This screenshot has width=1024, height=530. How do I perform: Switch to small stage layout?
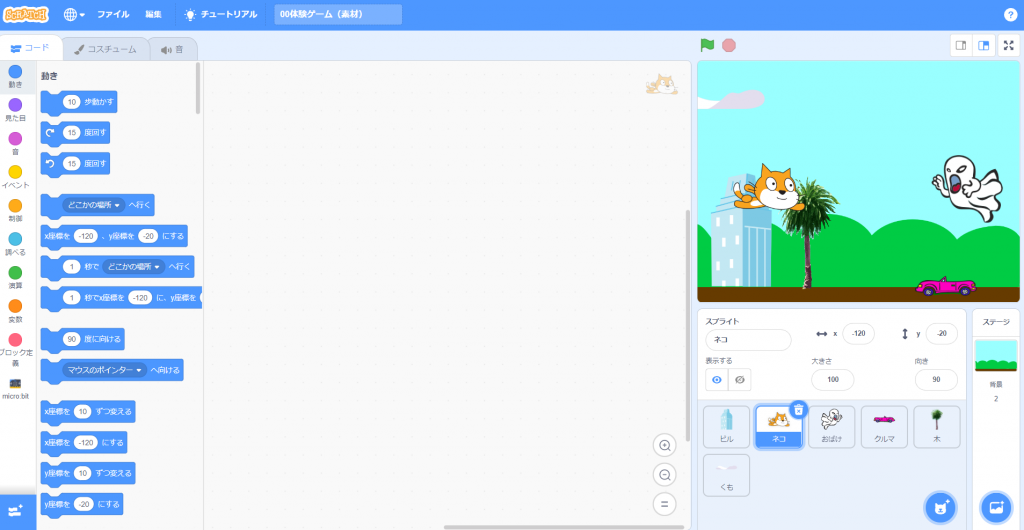[x=961, y=46]
